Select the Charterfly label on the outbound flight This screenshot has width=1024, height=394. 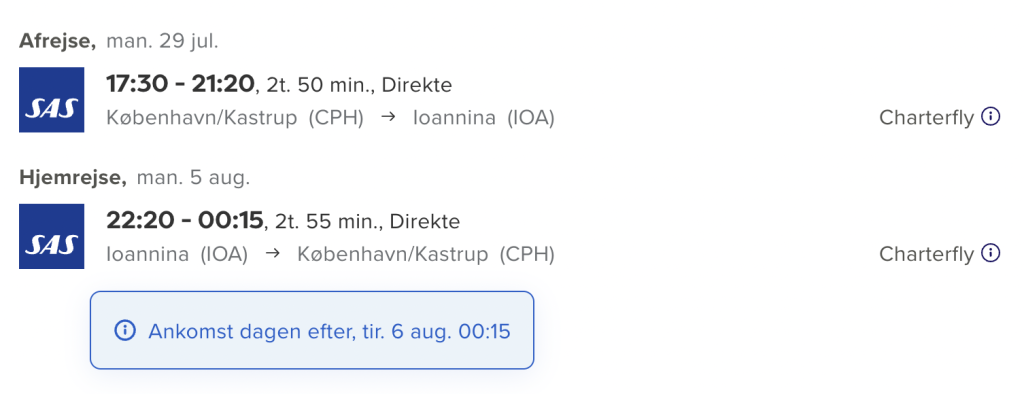[926, 118]
